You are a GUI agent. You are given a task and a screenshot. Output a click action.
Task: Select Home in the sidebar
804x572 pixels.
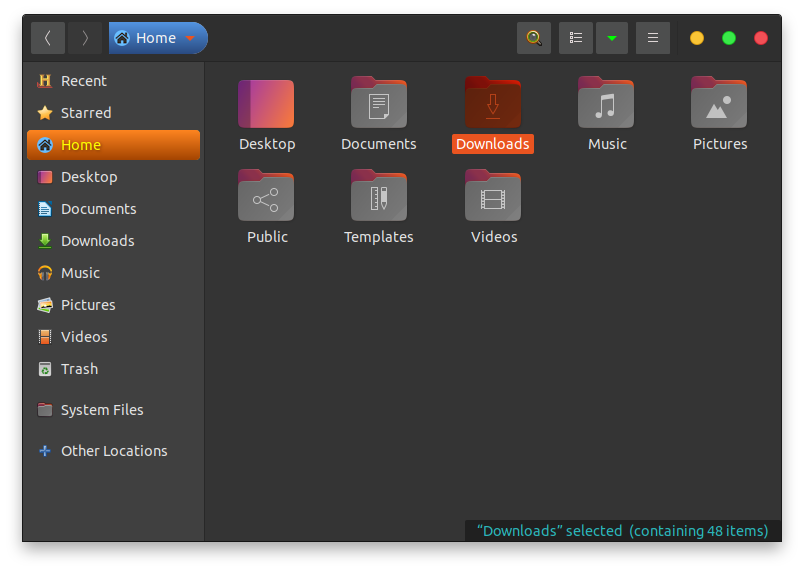(113, 145)
